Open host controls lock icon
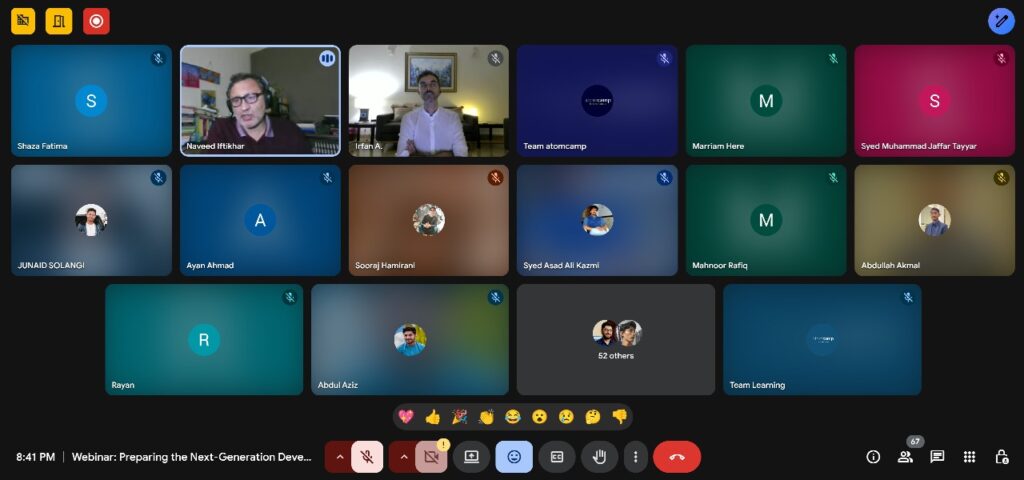 click(1001, 457)
